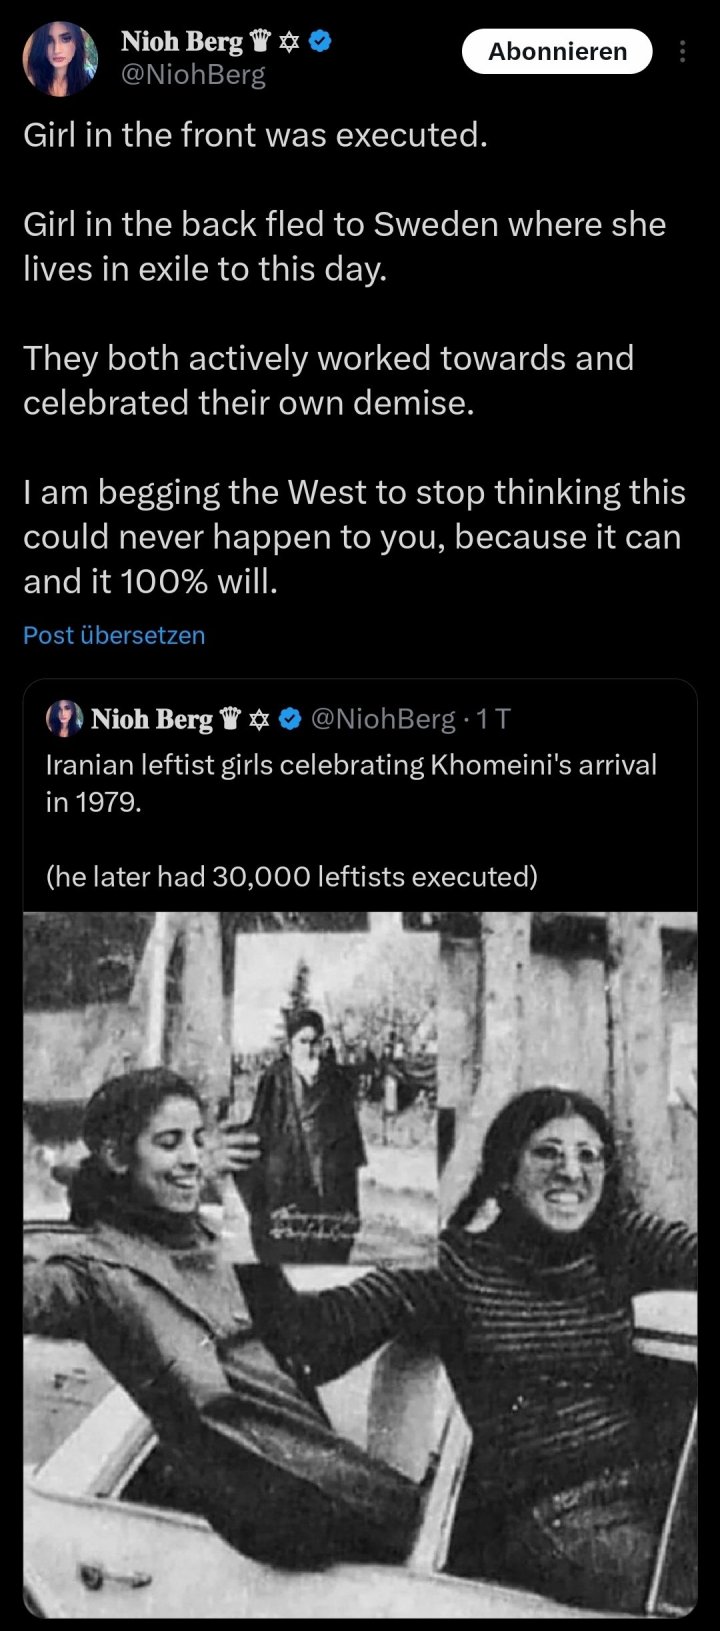Click the "Girl in the front was executed" text

255,135
